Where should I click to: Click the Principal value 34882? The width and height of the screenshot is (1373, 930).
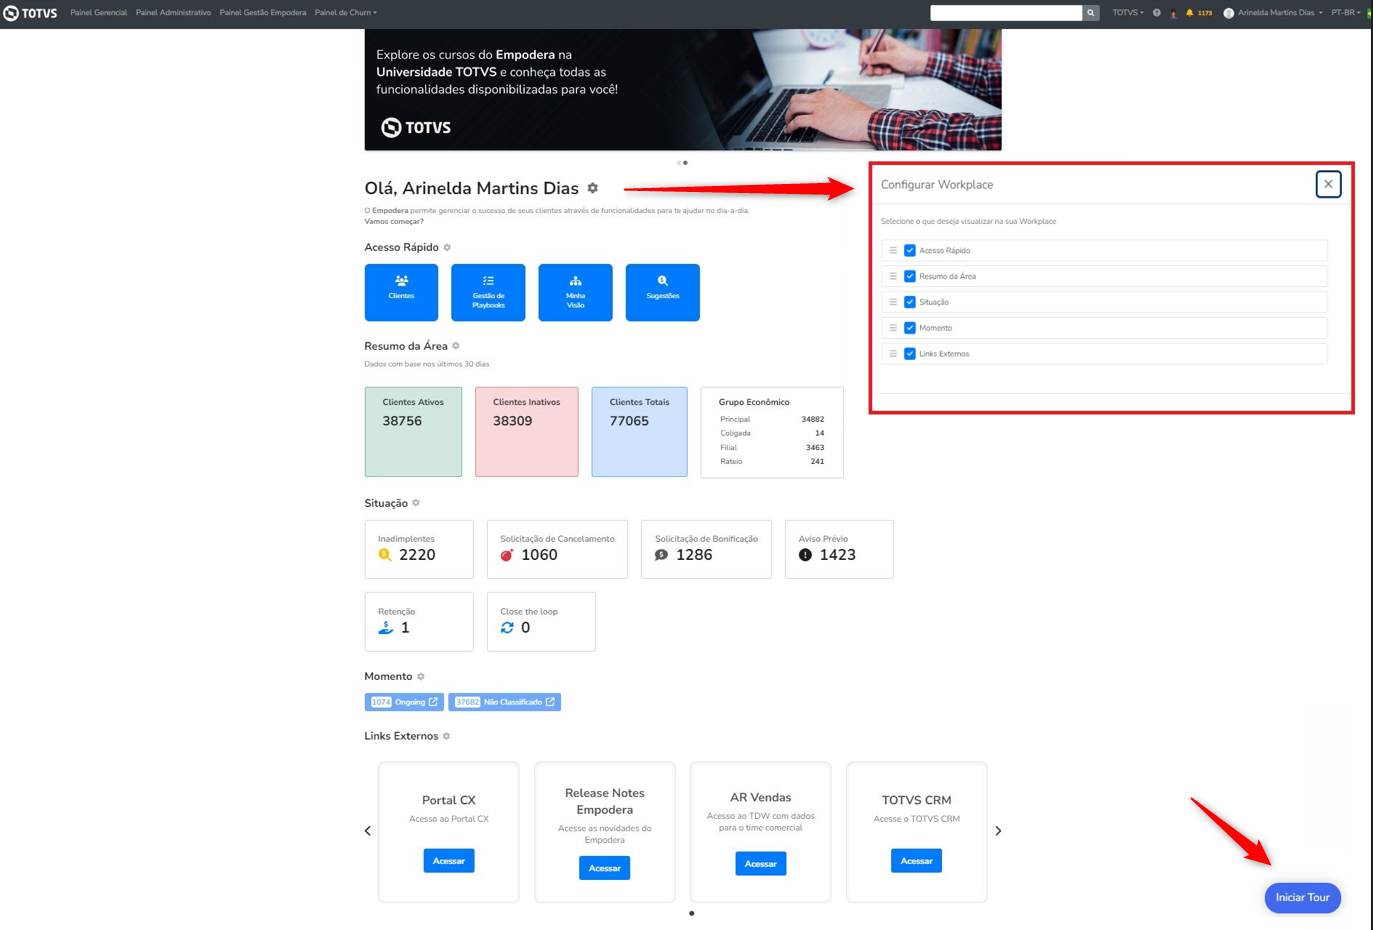click(x=813, y=420)
